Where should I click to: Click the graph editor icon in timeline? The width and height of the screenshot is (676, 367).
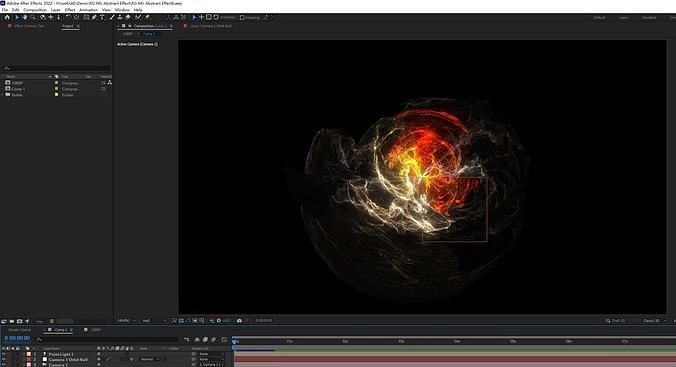tap(224, 339)
